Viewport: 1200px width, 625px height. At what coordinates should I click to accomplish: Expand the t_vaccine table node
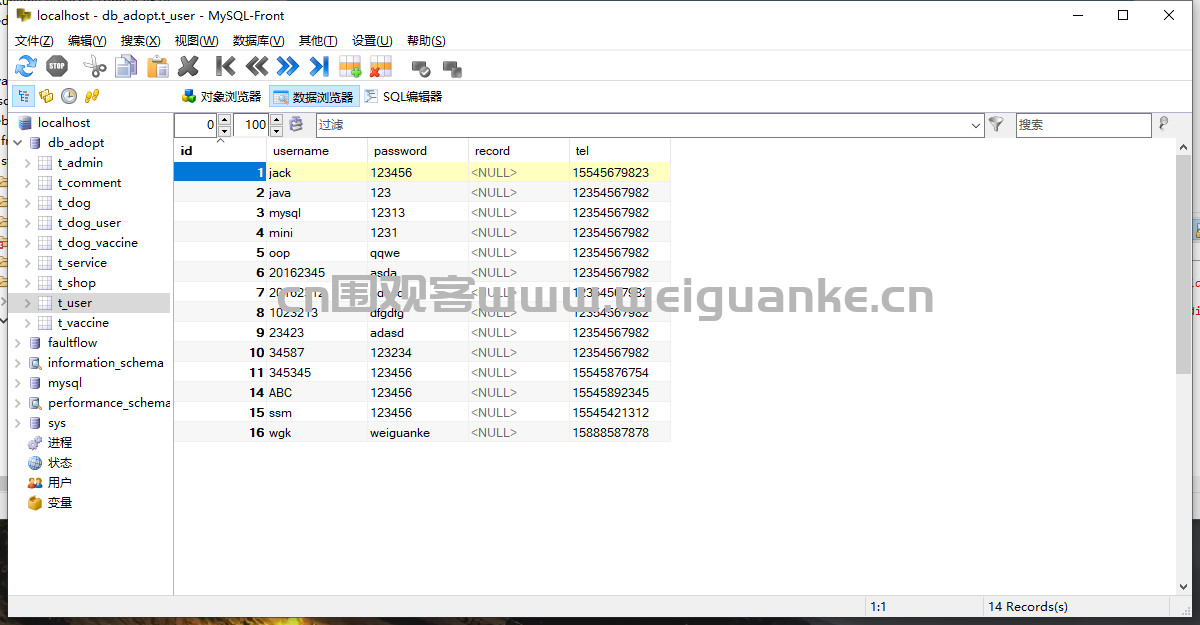(27, 323)
